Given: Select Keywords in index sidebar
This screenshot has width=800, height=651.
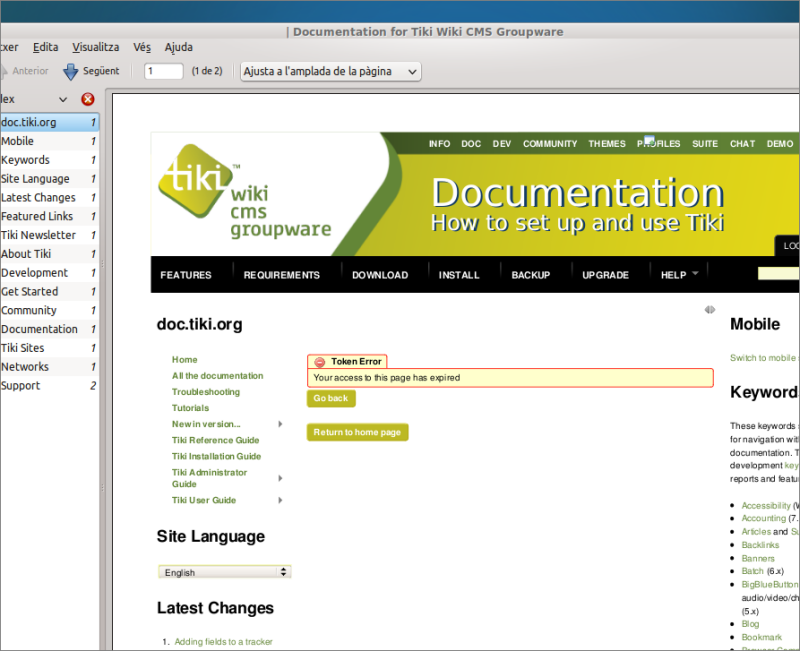Looking at the screenshot, I should [49, 160].
